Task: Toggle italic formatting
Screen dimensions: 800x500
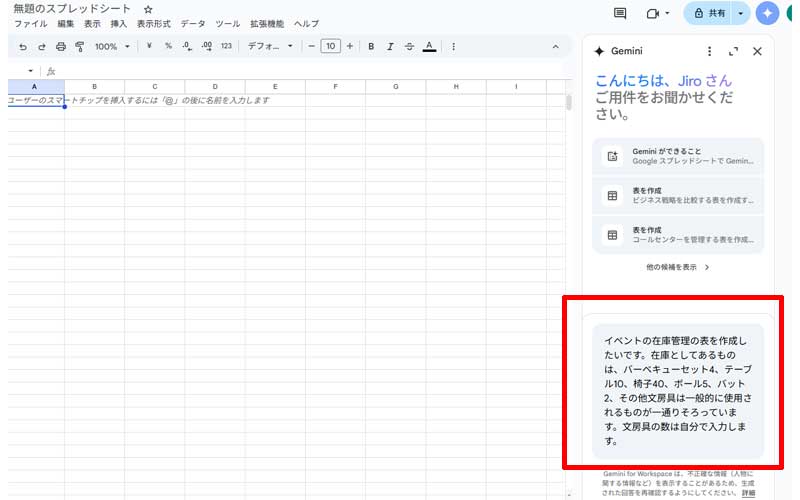Action: (x=390, y=46)
